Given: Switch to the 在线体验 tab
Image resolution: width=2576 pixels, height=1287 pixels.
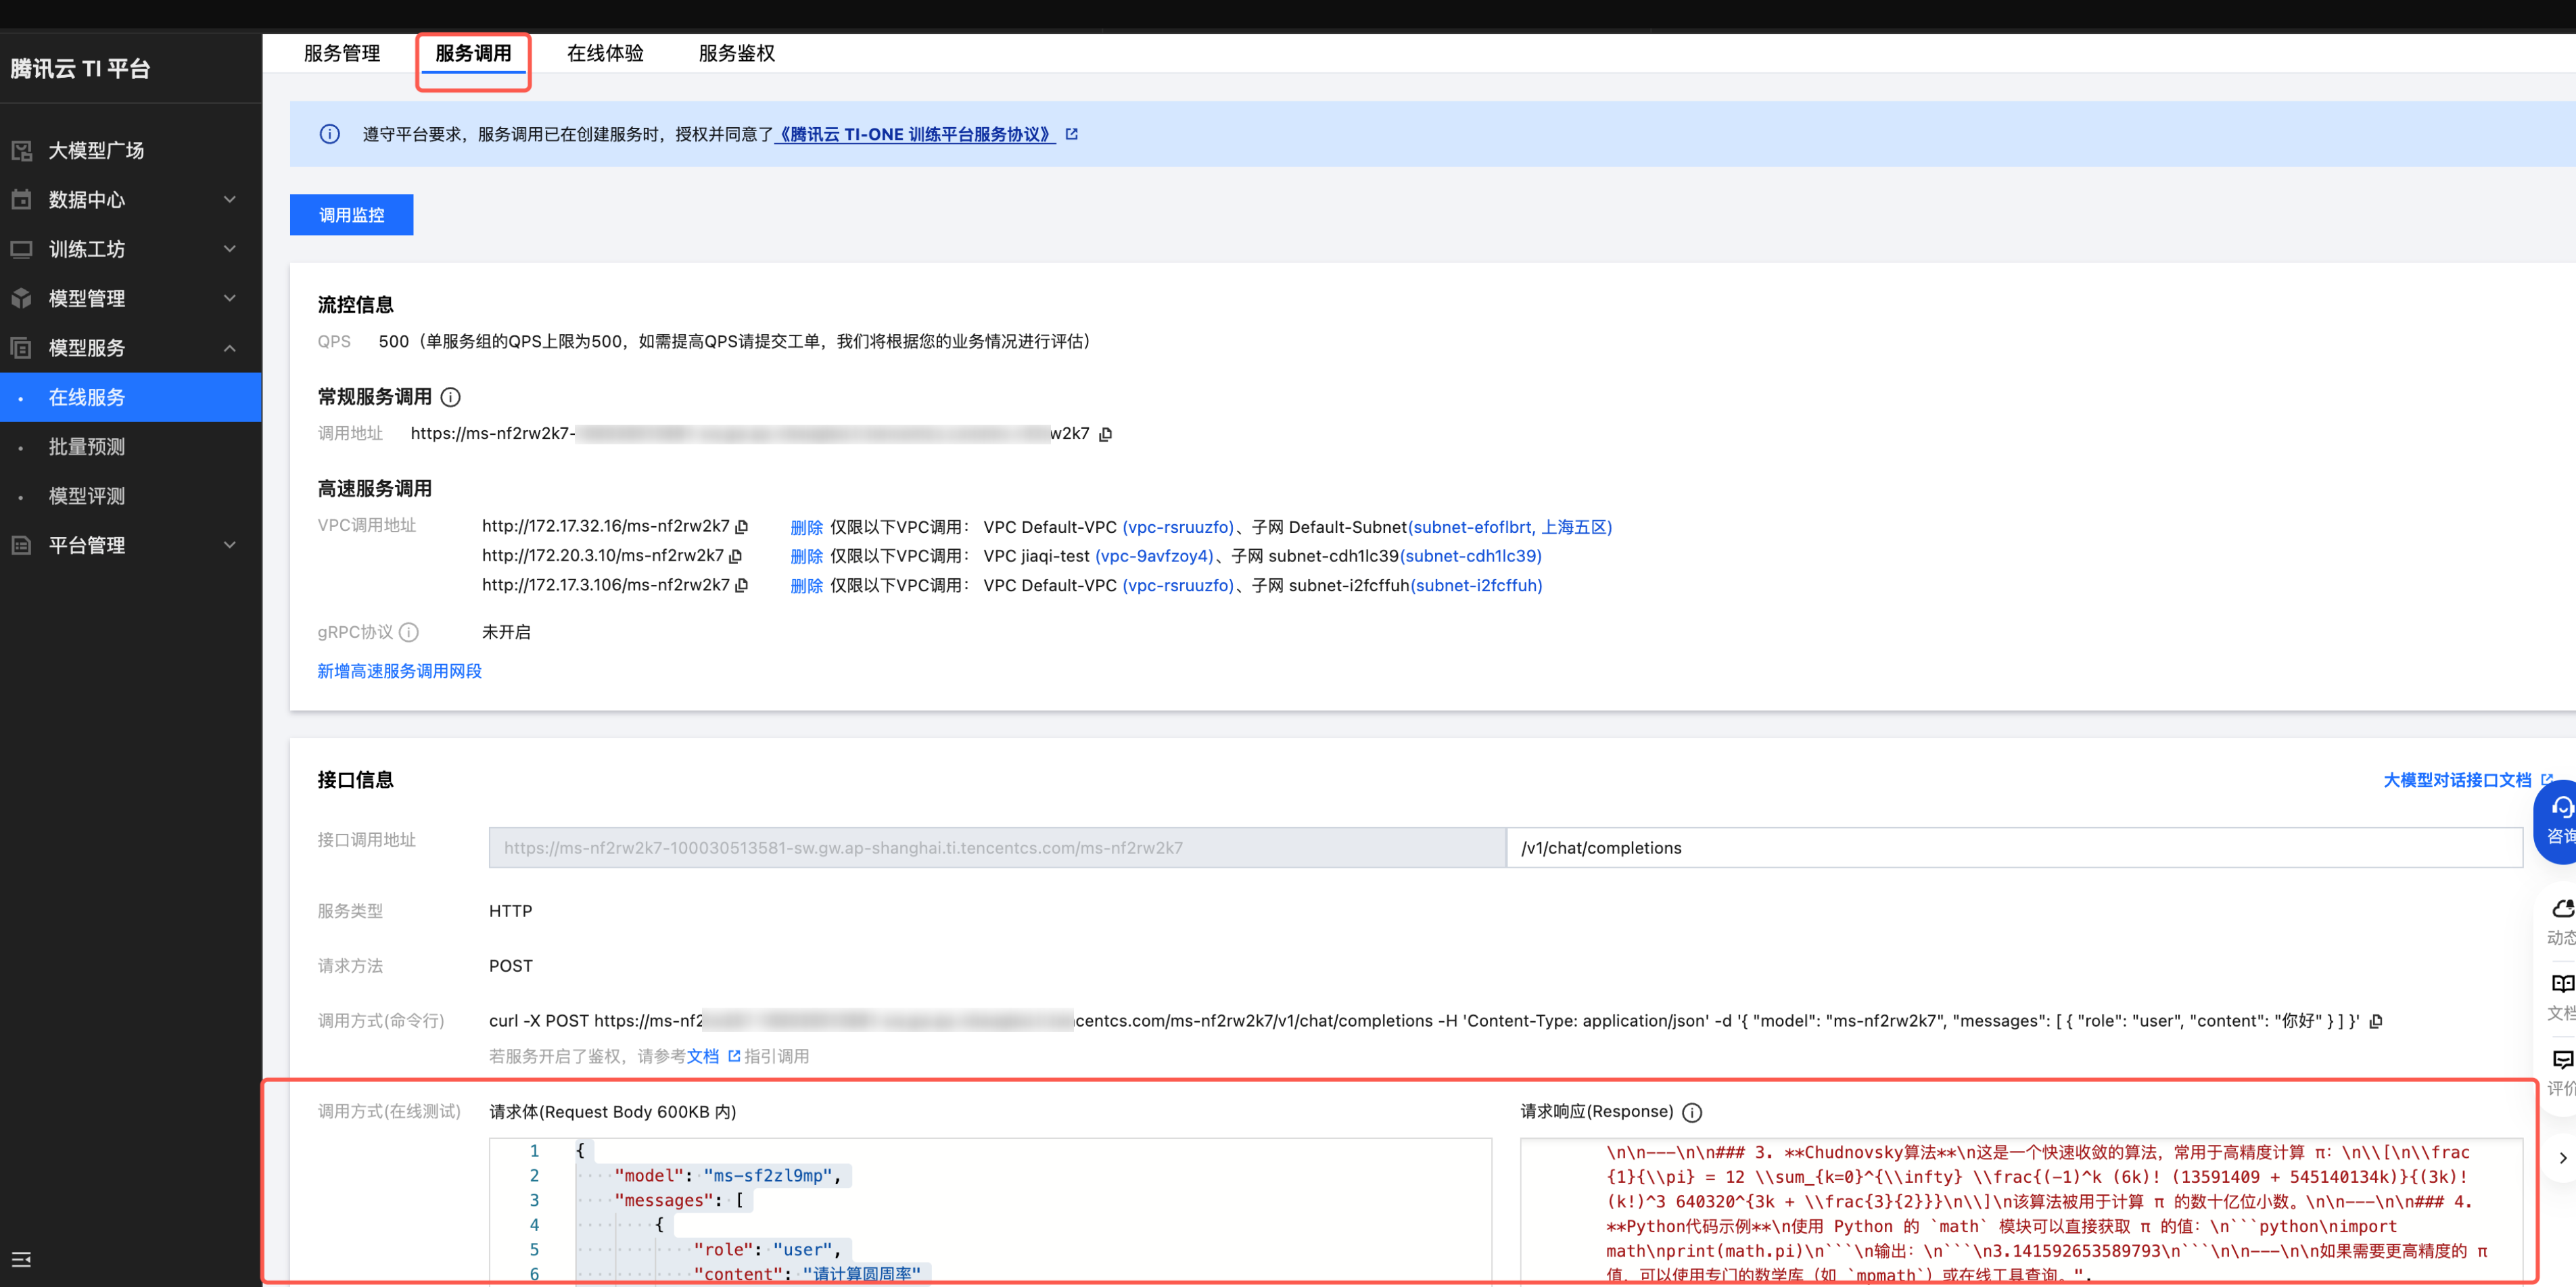Looking at the screenshot, I should [605, 53].
